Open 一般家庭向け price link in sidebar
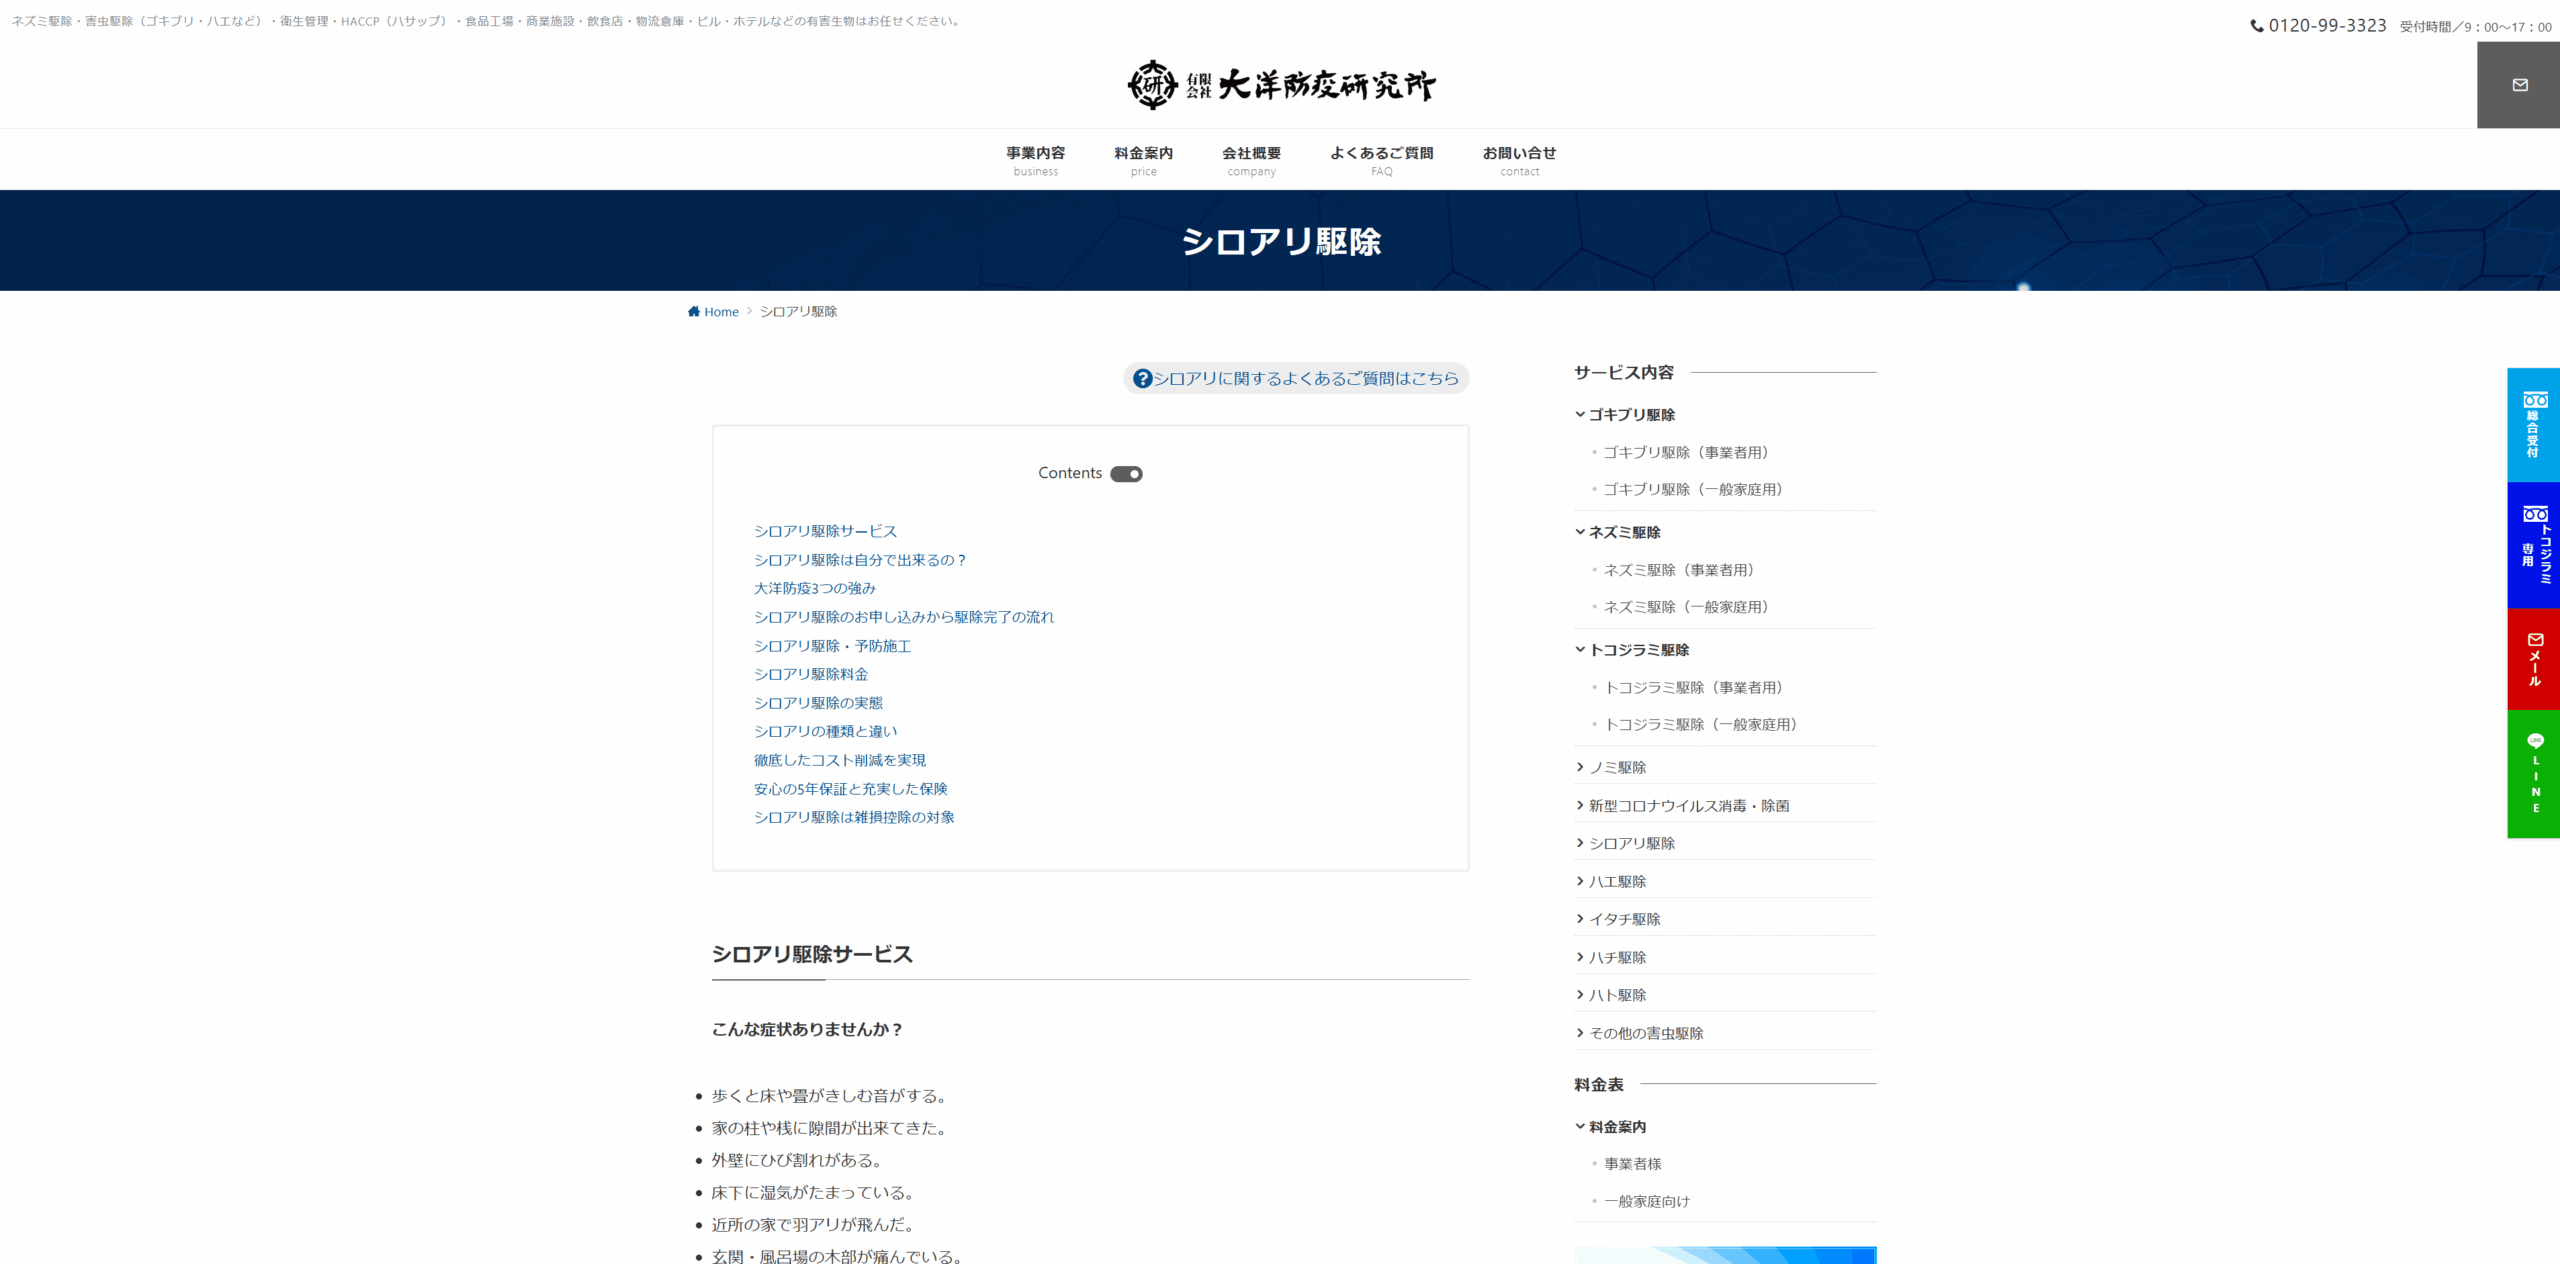This screenshot has height=1264, width=2560. [1647, 1201]
